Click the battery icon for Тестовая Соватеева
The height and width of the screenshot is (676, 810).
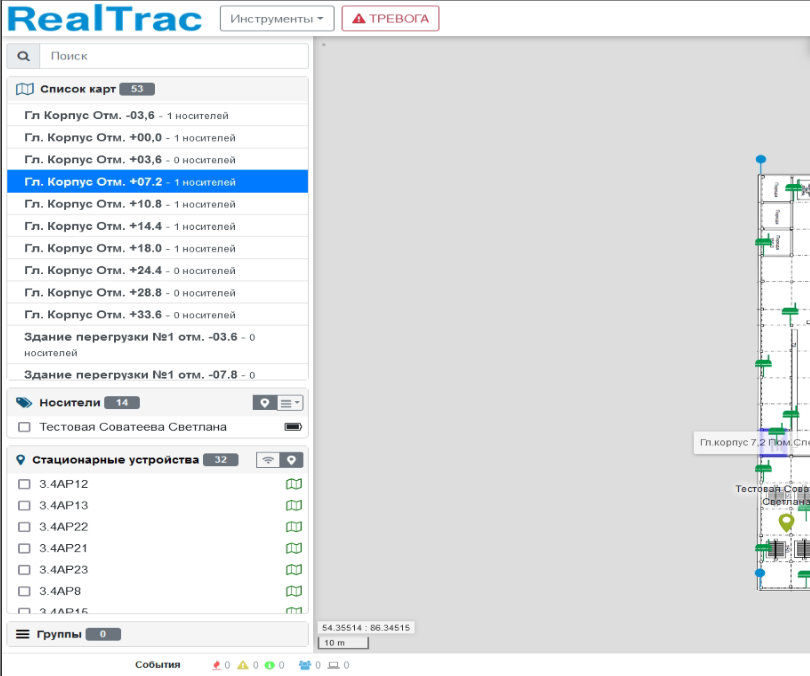pyautogui.click(x=293, y=427)
